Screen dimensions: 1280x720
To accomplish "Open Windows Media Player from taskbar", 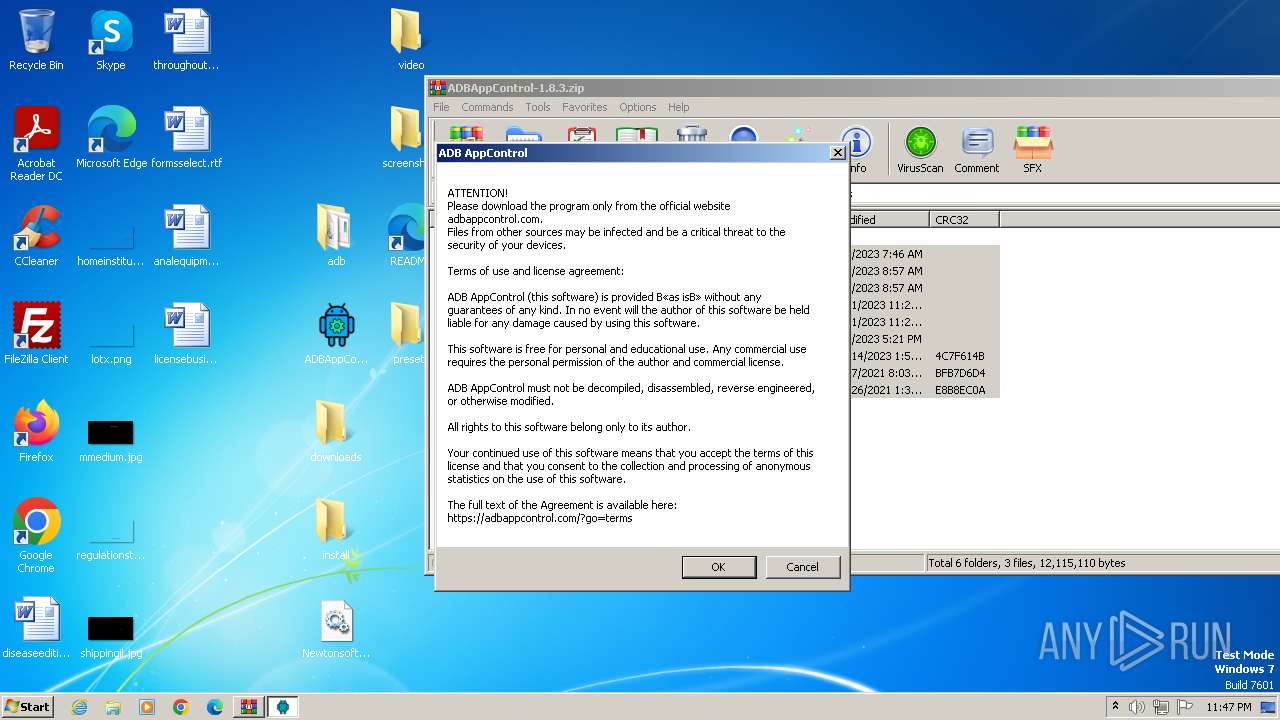I will pos(147,707).
